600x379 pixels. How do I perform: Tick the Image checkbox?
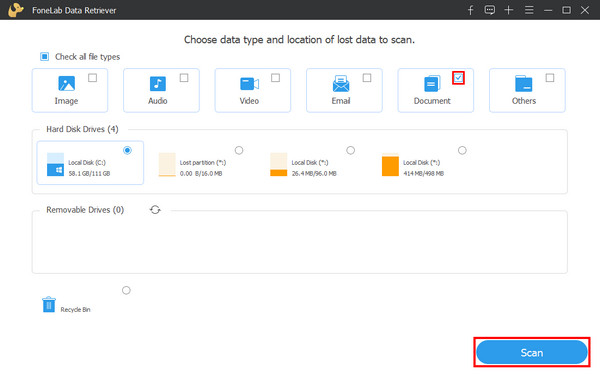(92, 78)
